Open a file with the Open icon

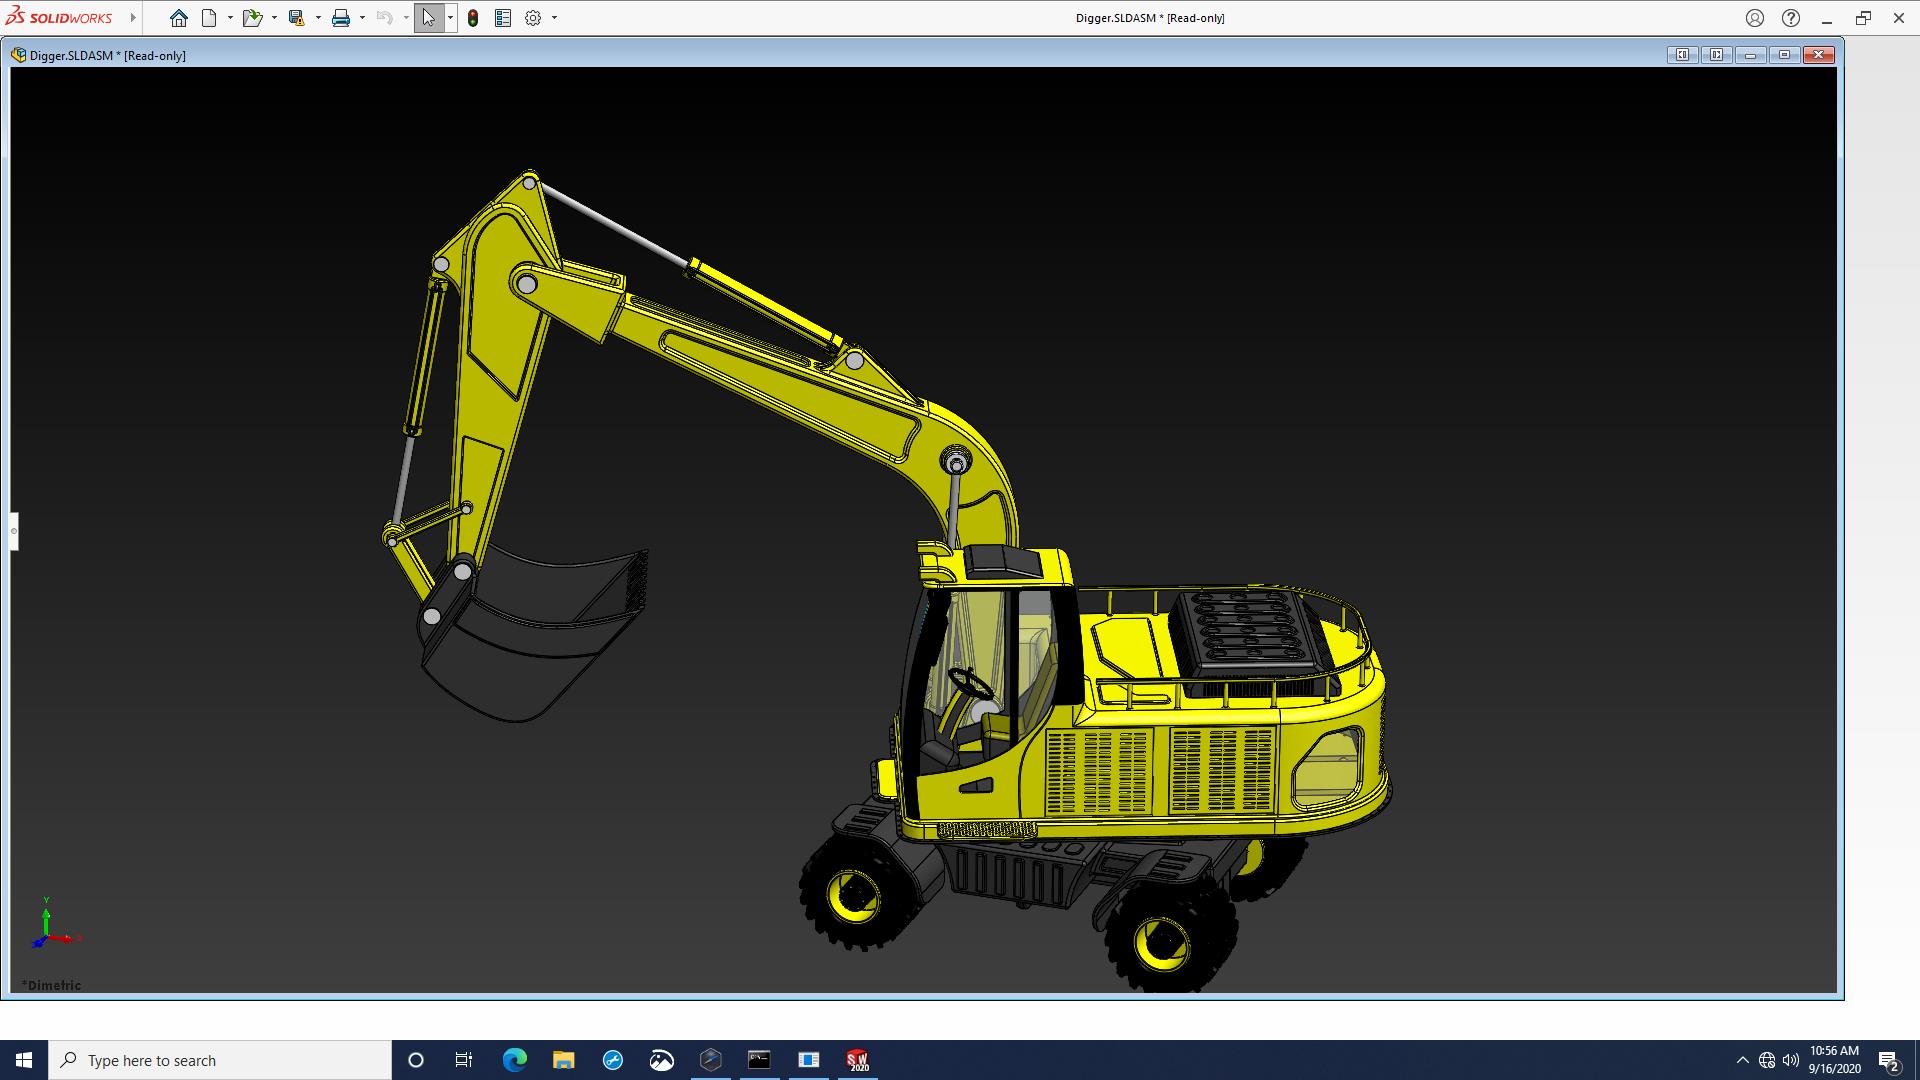[251, 18]
